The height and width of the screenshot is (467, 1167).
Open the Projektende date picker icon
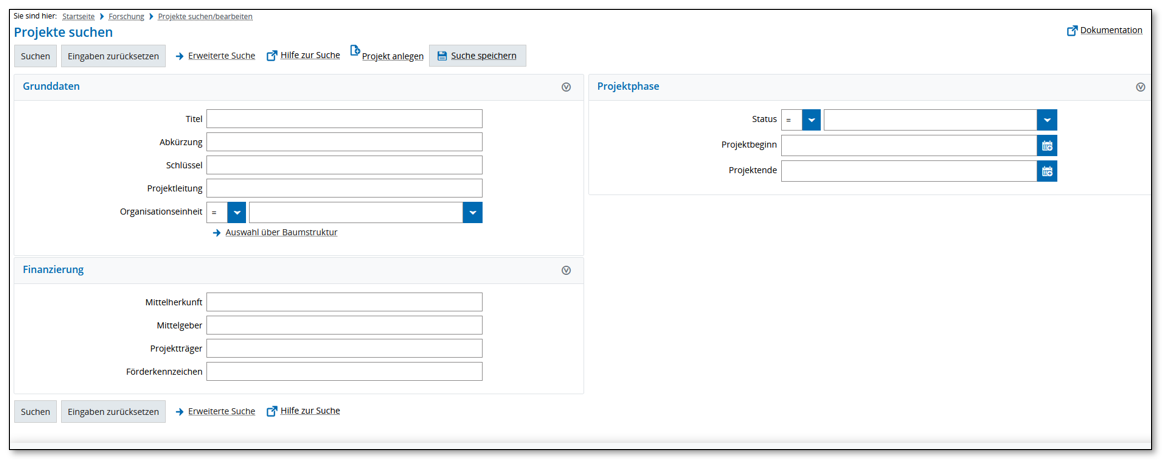1047,171
